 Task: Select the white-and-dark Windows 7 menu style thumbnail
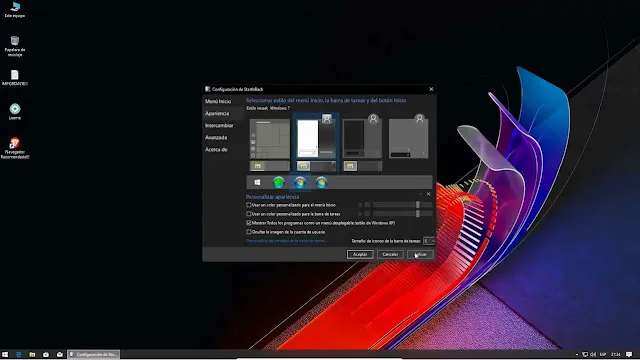point(316,137)
